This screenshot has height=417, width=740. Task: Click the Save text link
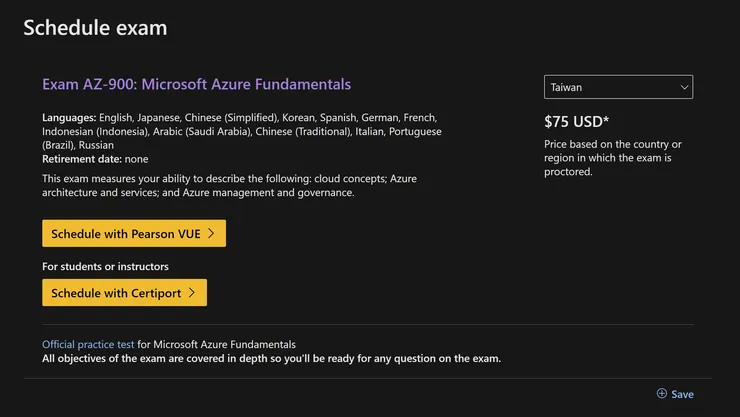click(x=682, y=394)
